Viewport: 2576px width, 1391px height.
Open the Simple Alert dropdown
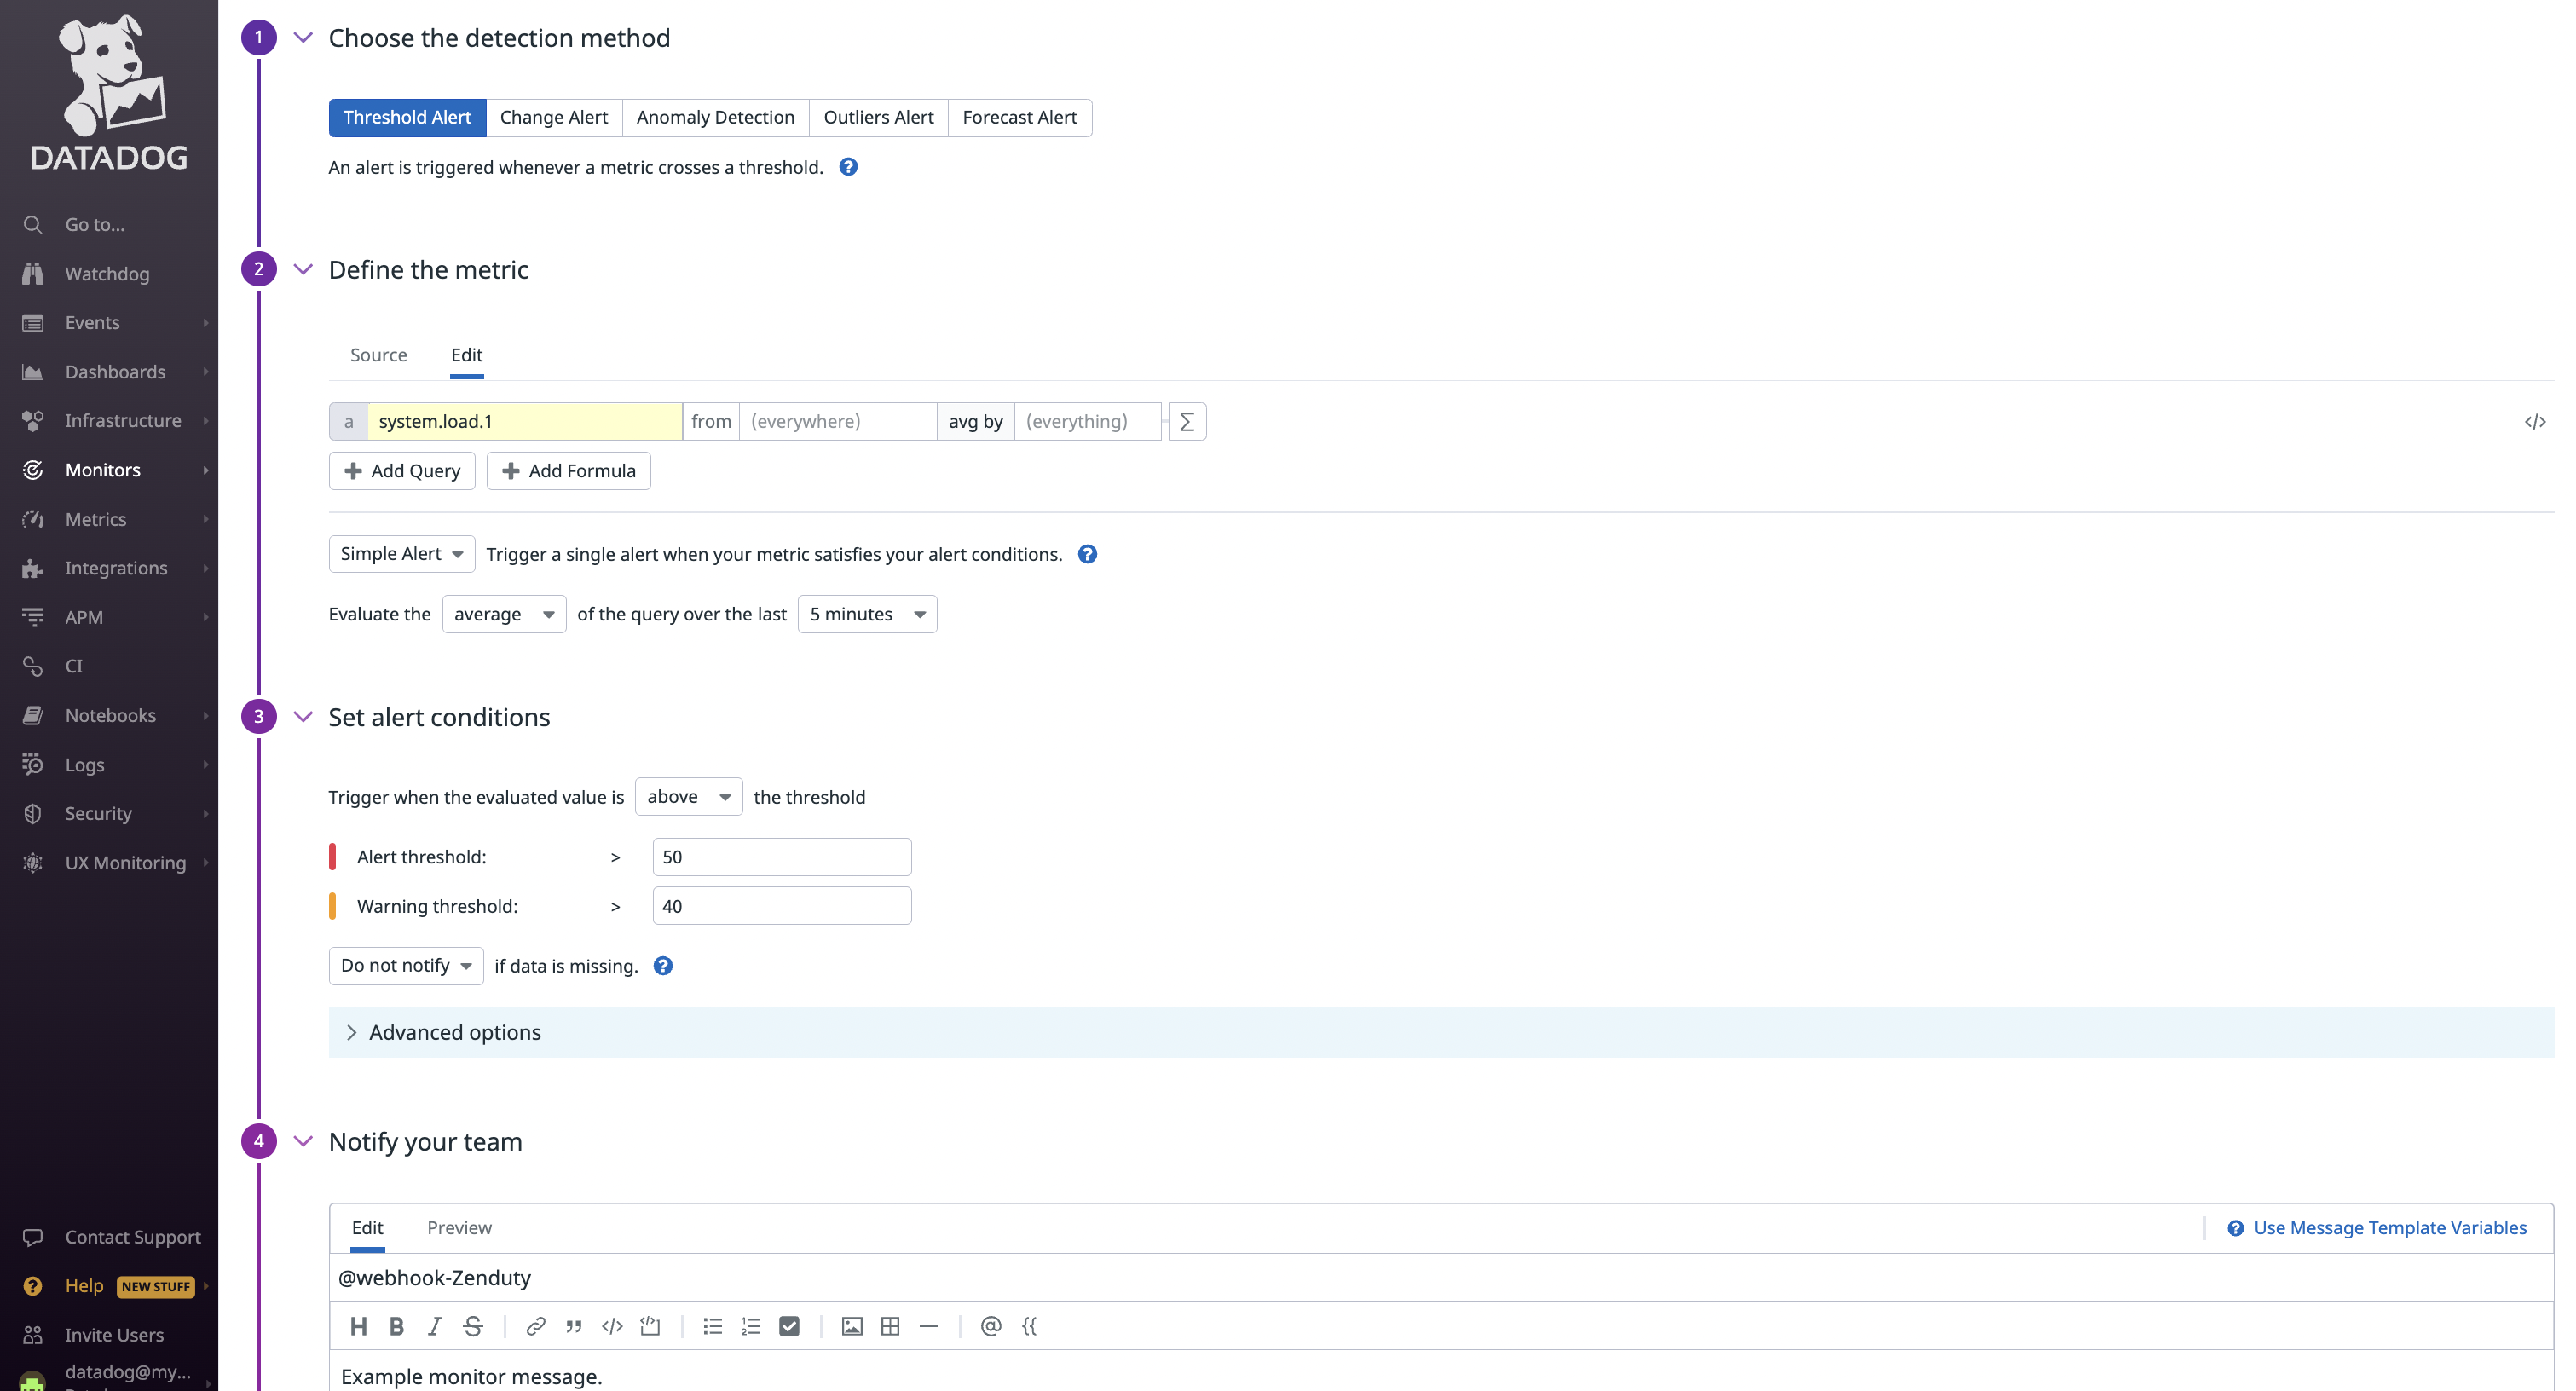pos(401,554)
